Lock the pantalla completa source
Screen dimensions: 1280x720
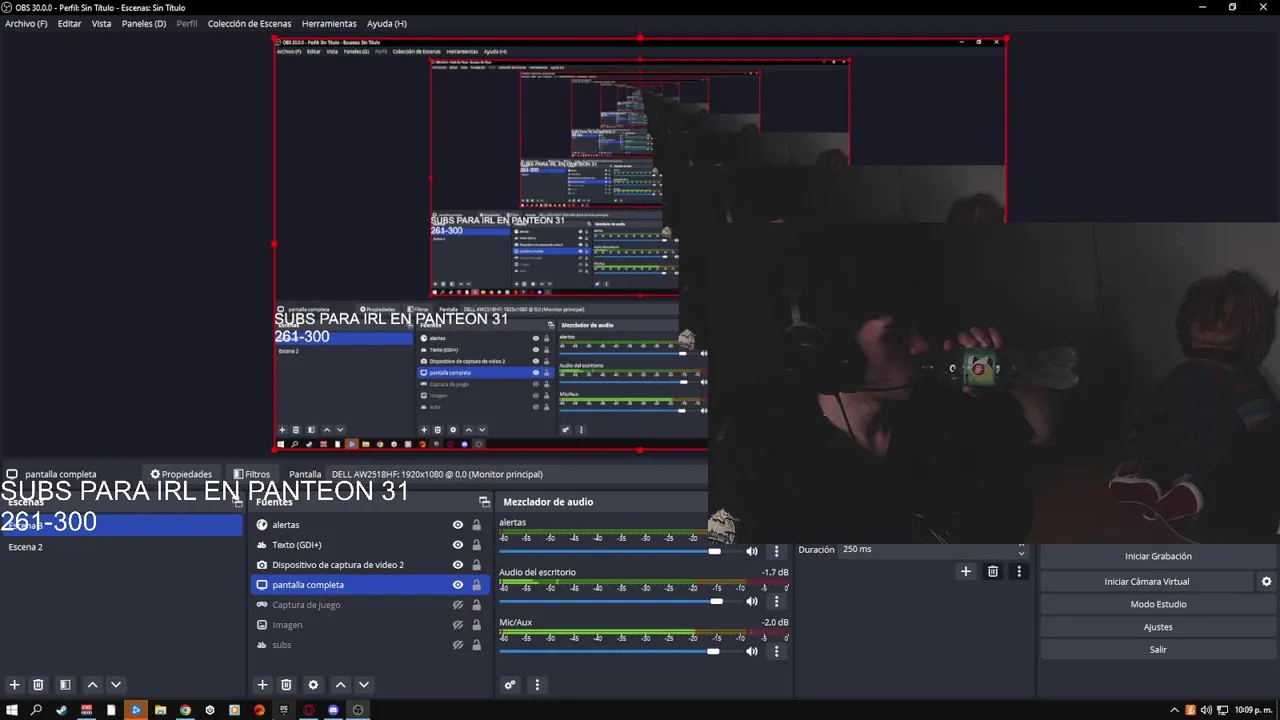(476, 585)
